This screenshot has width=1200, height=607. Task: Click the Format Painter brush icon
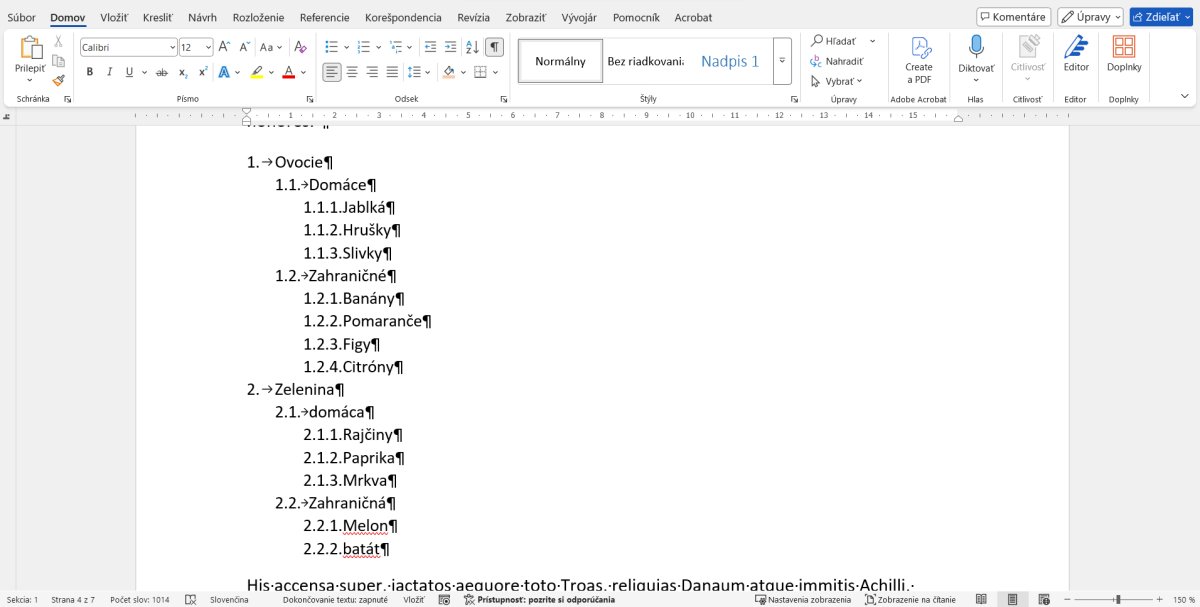pyautogui.click(x=58, y=80)
